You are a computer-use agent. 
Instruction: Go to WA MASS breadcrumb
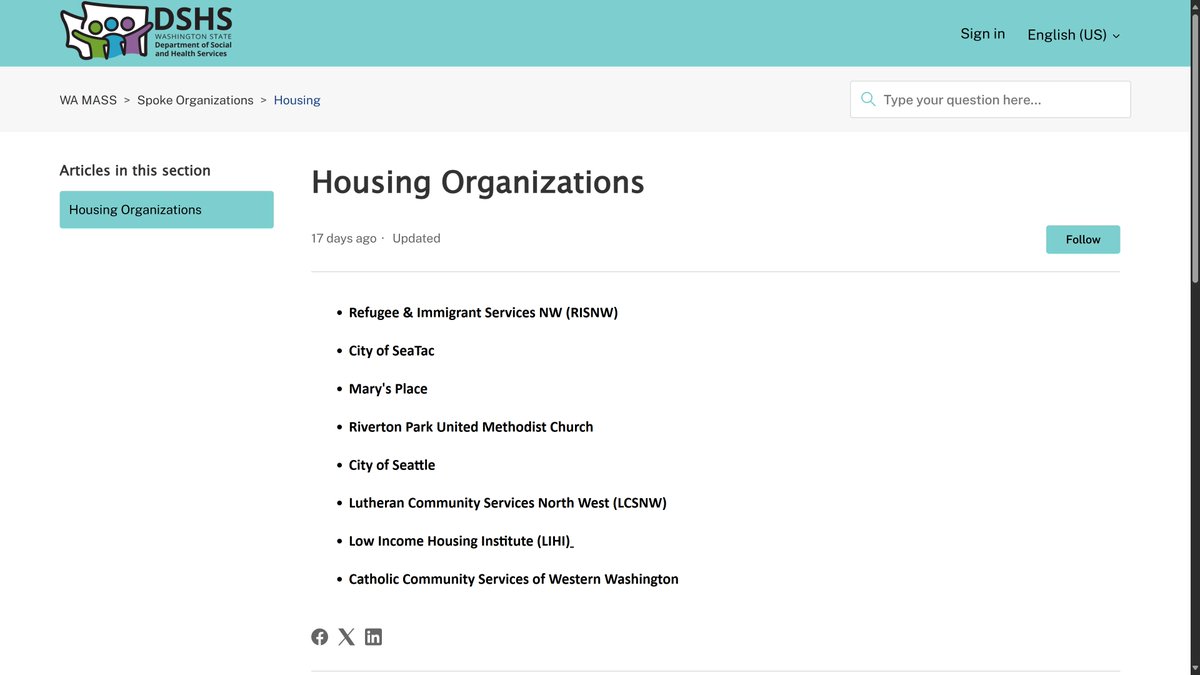(88, 100)
